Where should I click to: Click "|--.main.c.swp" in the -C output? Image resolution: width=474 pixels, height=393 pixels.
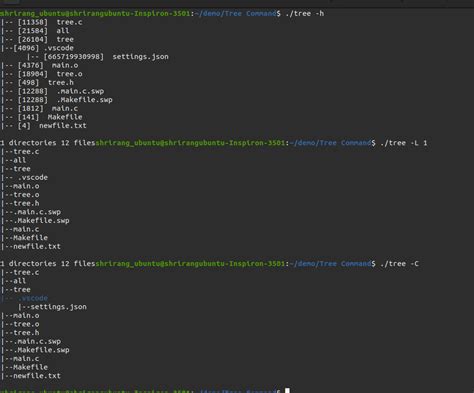pyautogui.click(x=31, y=341)
